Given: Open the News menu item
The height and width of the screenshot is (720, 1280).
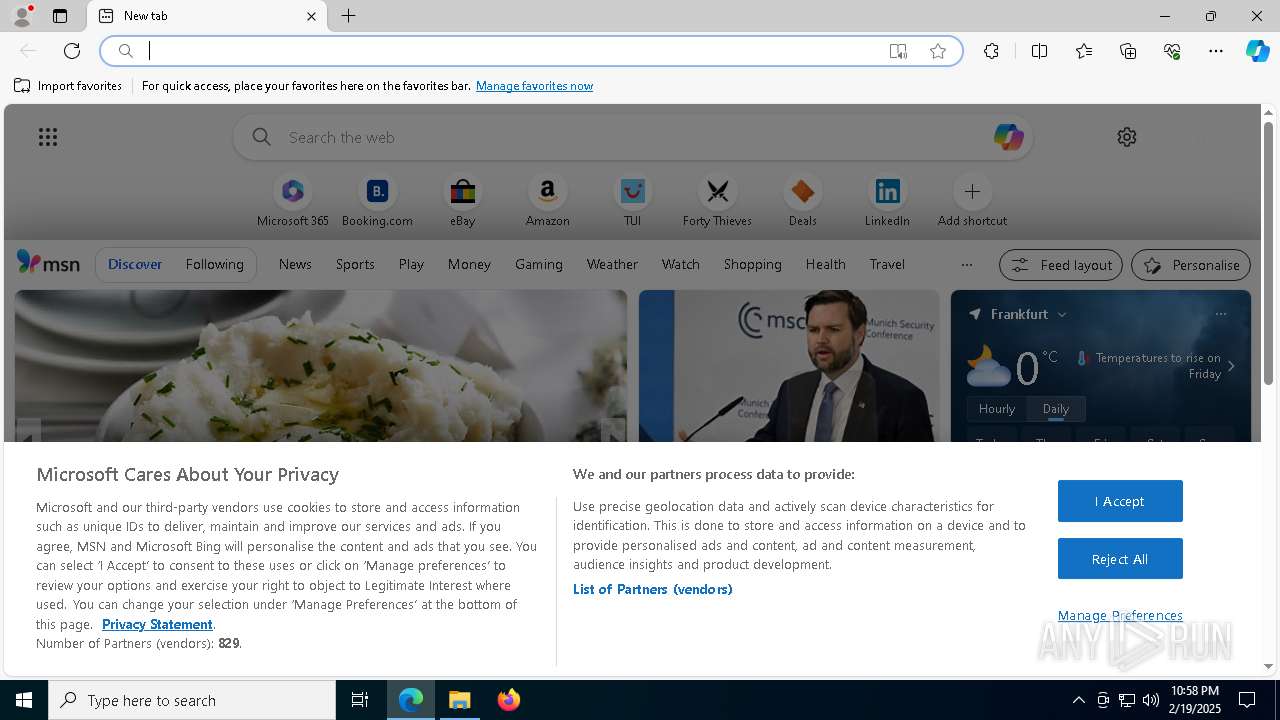Looking at the screenshot, I should click(295, 264).
